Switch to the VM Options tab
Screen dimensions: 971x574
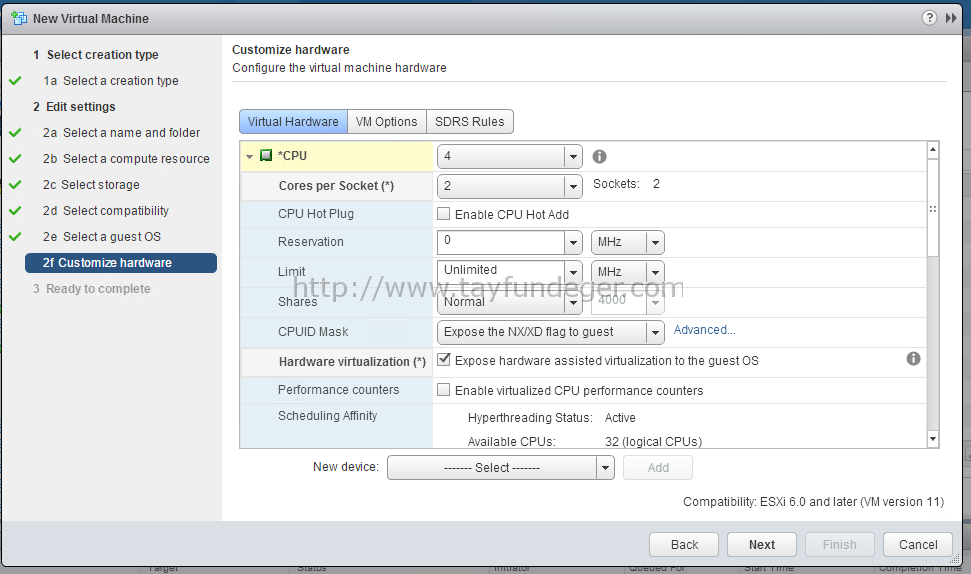click(386, 121)
